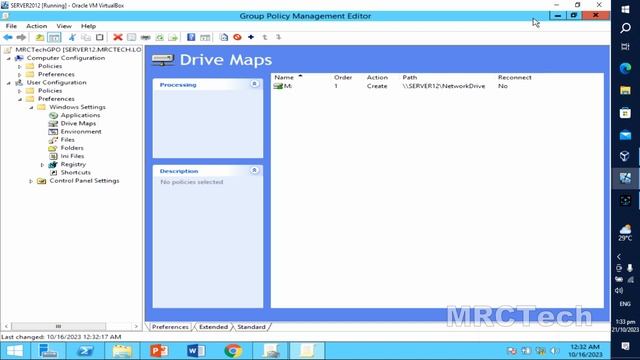Click the Cut scissors toolbar icon
Image resolution: width=640 pixels, height=360 pixels.
coord(72,37)
